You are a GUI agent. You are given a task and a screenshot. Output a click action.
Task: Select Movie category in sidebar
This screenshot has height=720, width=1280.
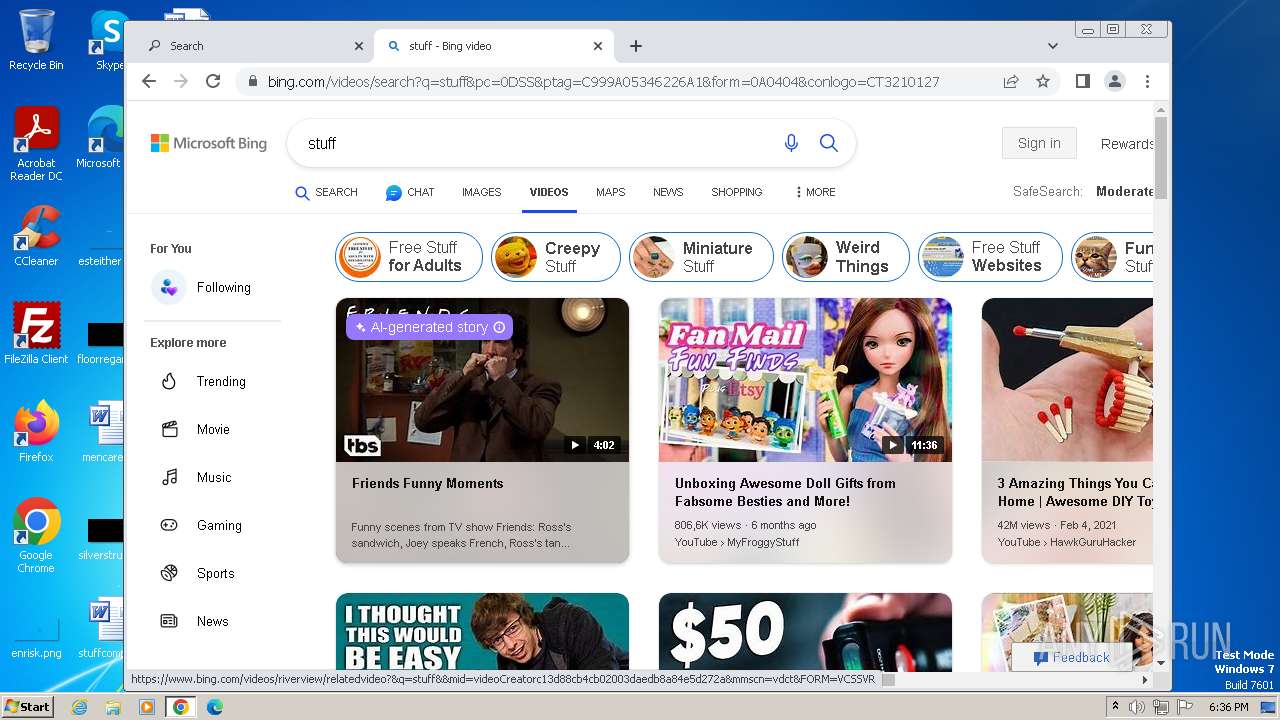tap(195, 429)
